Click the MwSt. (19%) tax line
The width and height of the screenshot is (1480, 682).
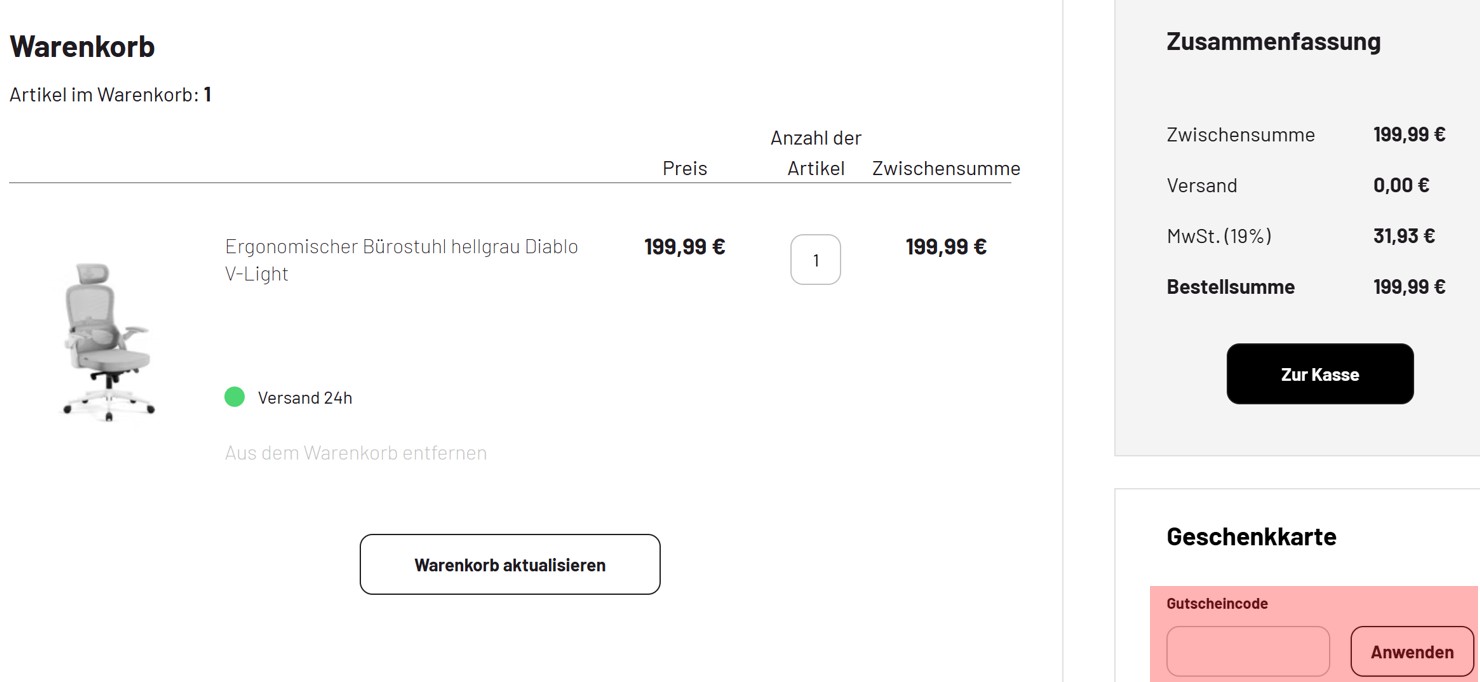[1218, 235]
